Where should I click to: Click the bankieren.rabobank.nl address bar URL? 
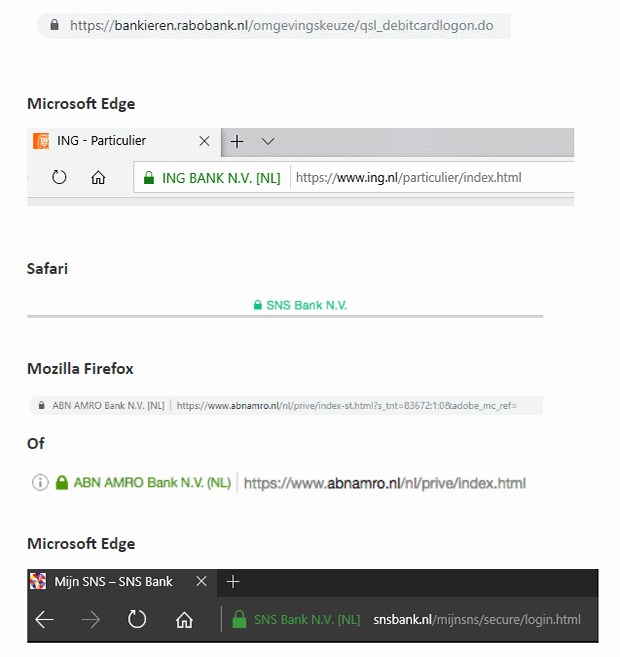point(282,26)
